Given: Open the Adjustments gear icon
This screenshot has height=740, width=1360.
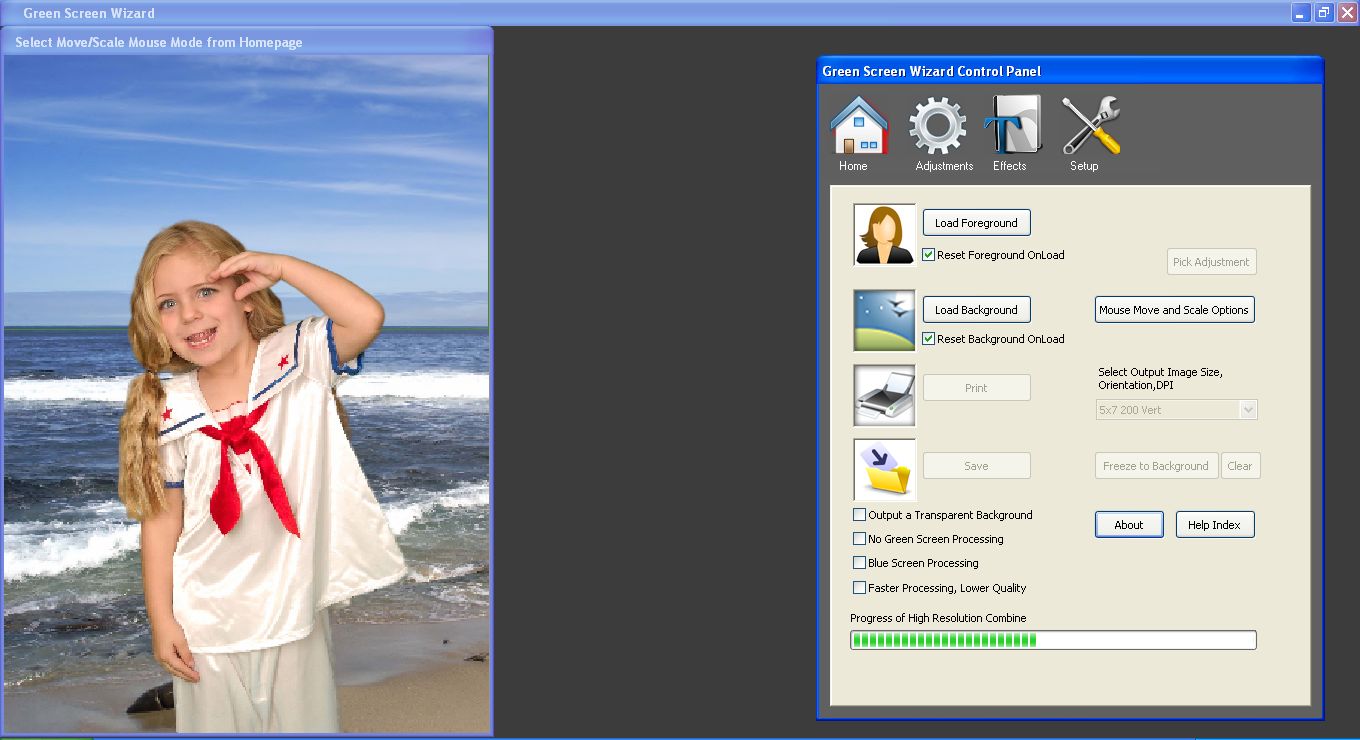Looking at the screenshot, I should pos(938,126).
